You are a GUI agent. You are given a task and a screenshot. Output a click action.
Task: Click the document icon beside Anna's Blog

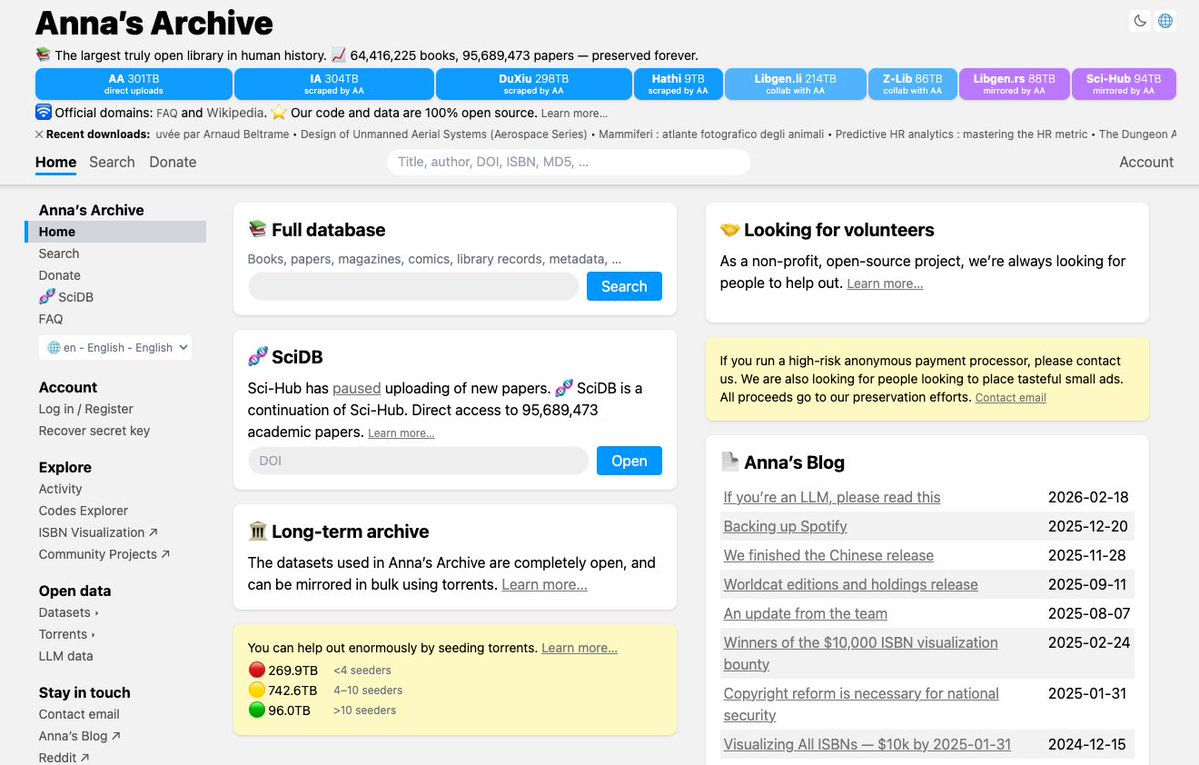pos(730,461)
